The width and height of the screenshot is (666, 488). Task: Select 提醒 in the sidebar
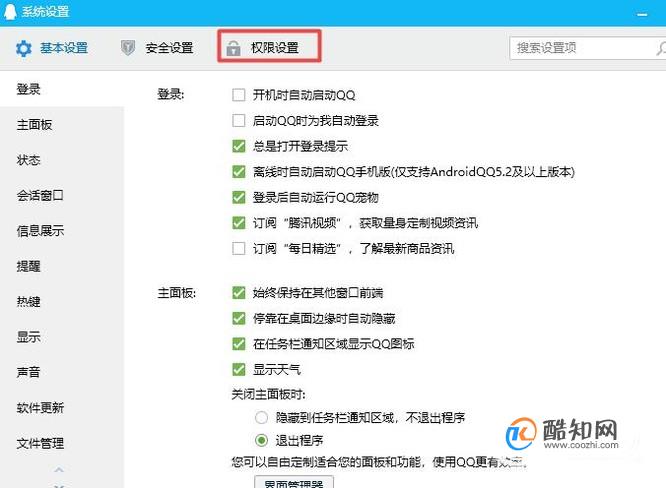click(x=28, y=266)
